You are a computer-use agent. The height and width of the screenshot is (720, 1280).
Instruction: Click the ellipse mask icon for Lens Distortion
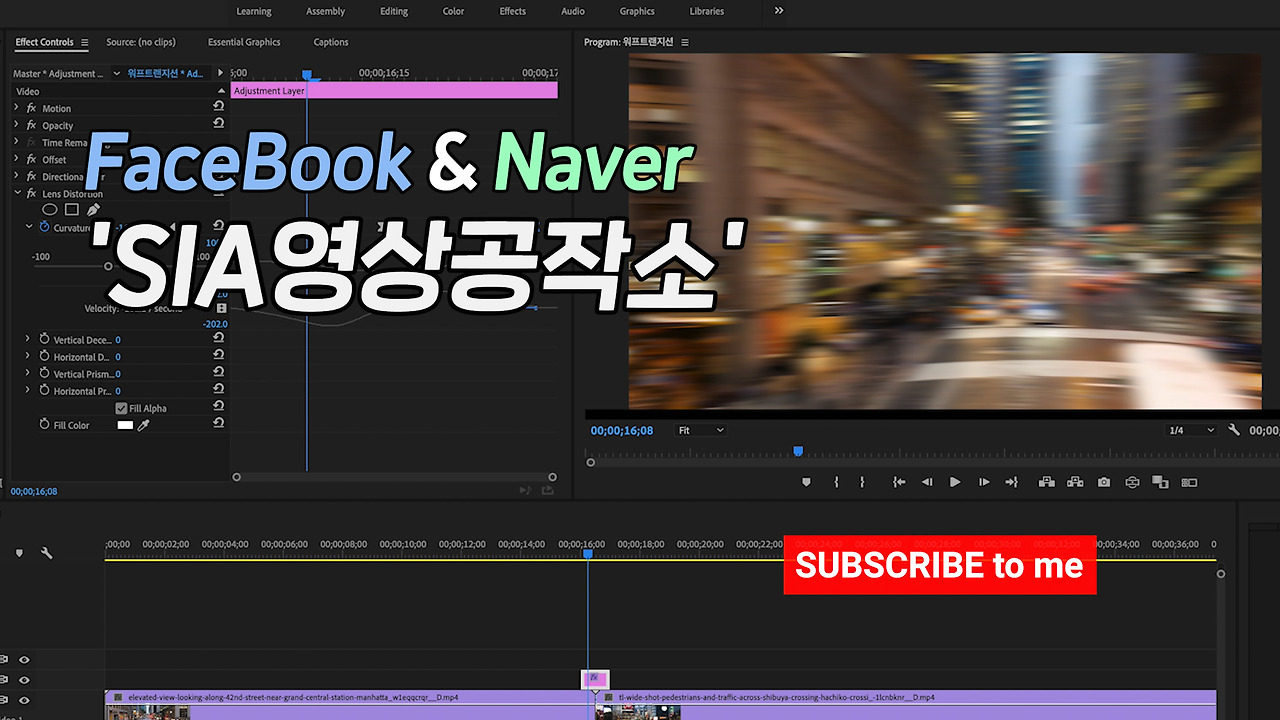tap(49, 209)
